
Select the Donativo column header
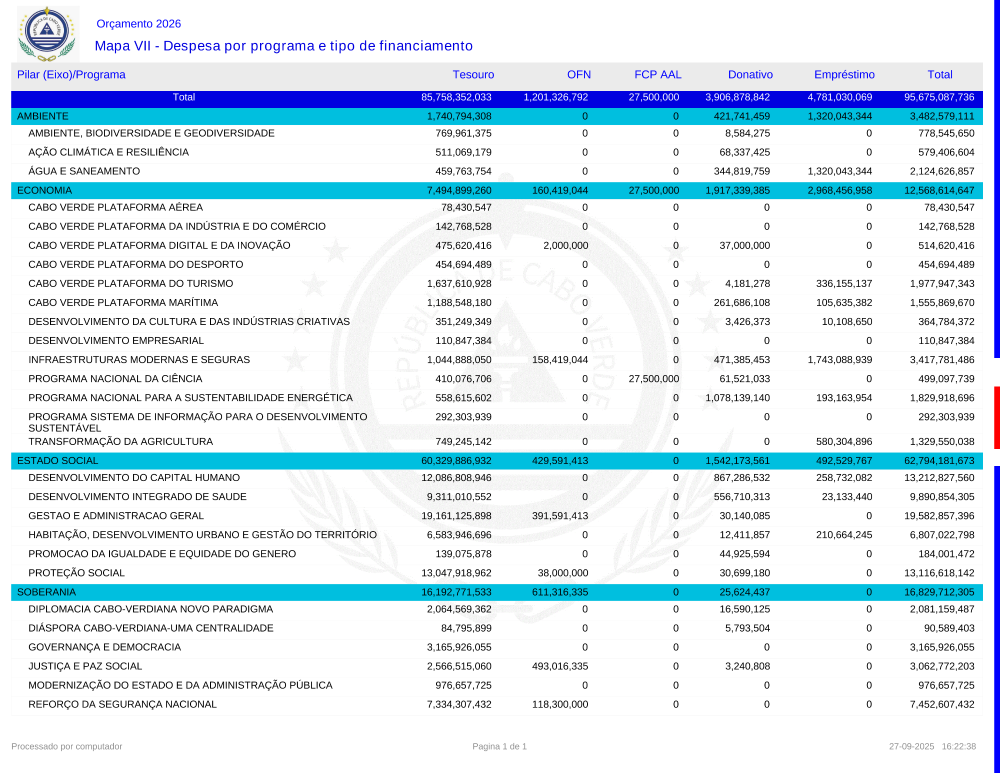pyautogui.click(x=750, y=75)
